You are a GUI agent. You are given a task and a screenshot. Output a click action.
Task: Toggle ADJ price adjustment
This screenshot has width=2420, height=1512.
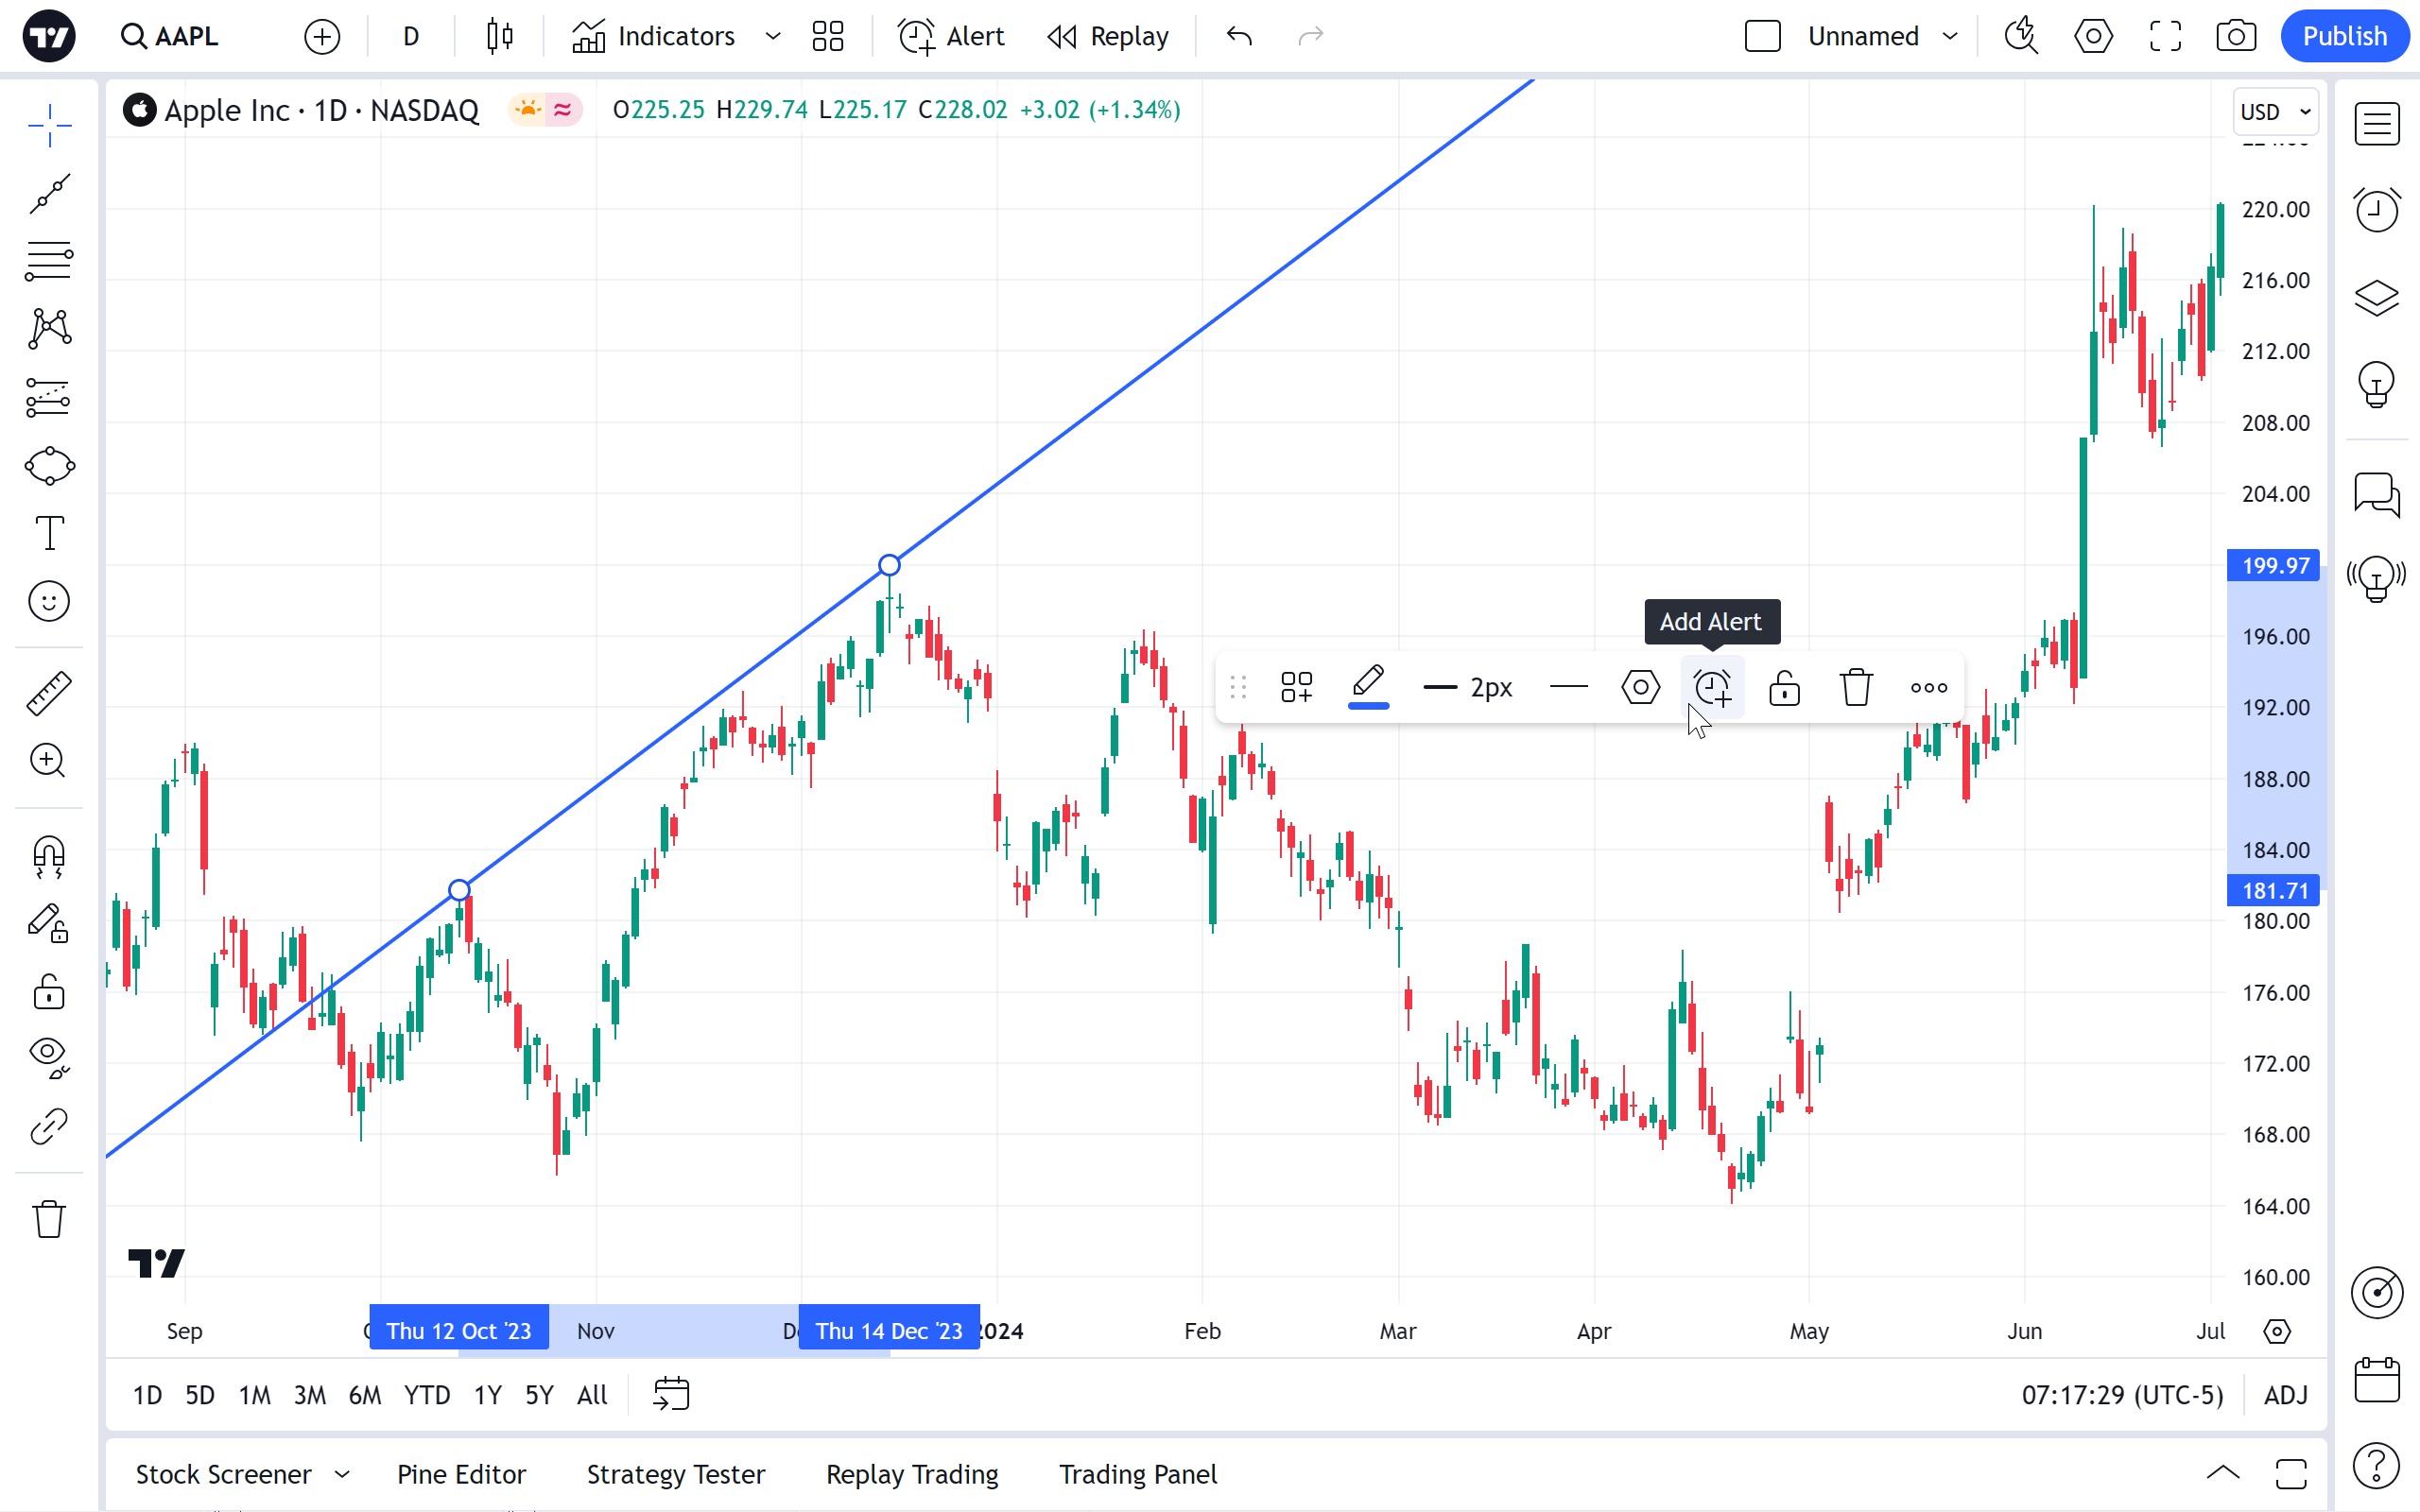tap(2285, 1395)
